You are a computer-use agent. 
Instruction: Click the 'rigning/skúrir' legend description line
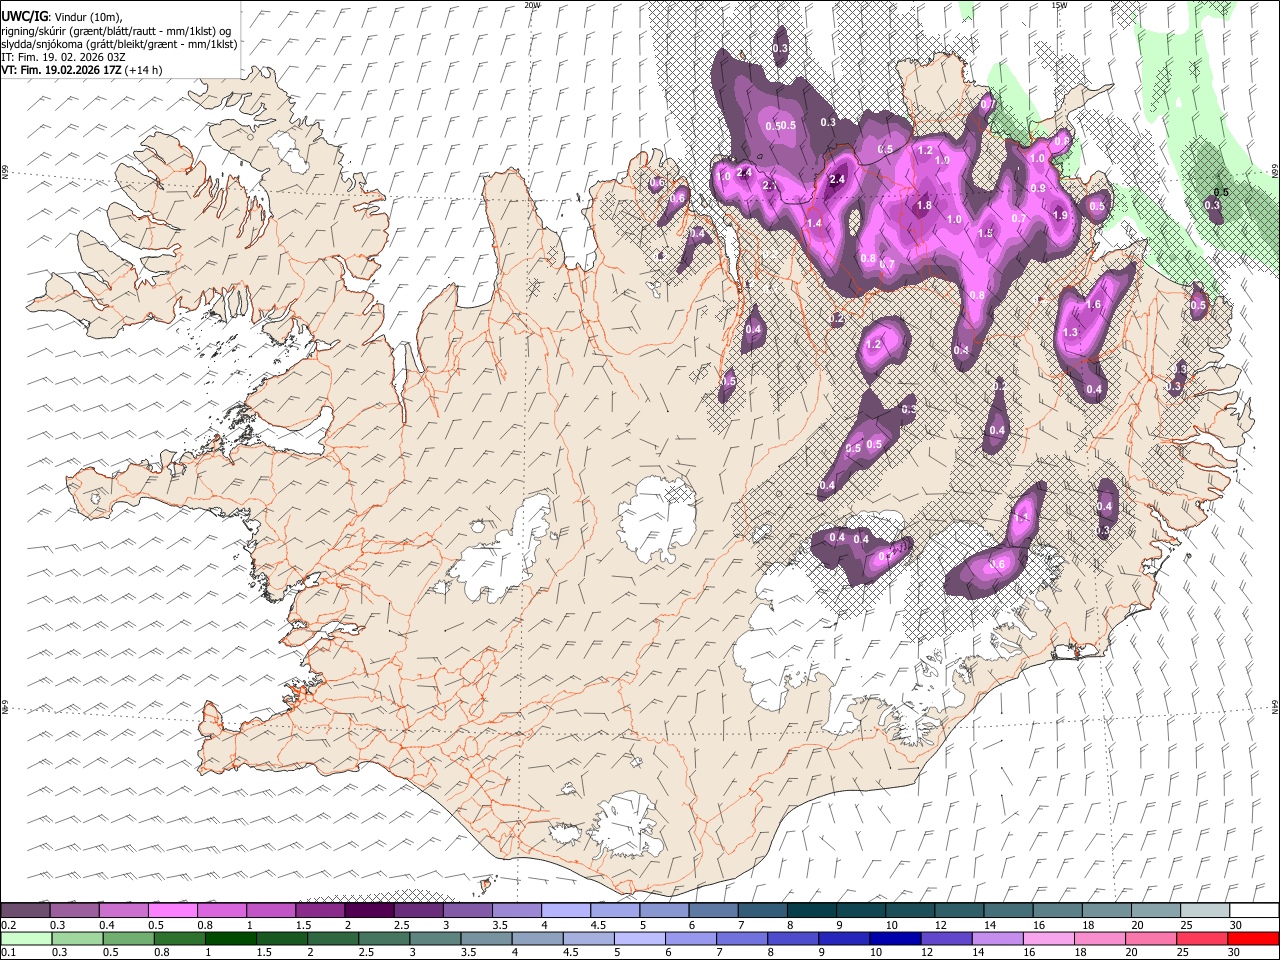(116, 31)
